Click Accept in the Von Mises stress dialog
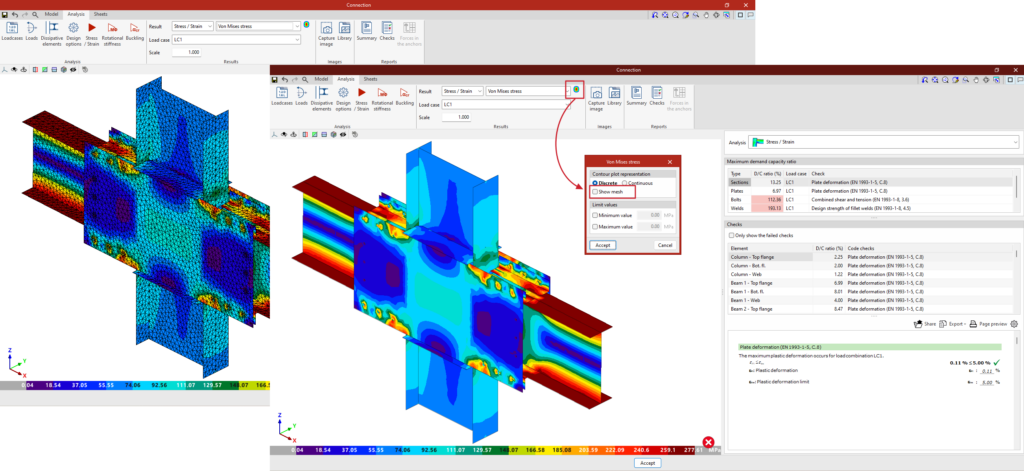The image size is (1024, 471). pyautogui.click(x=602, y=245)
